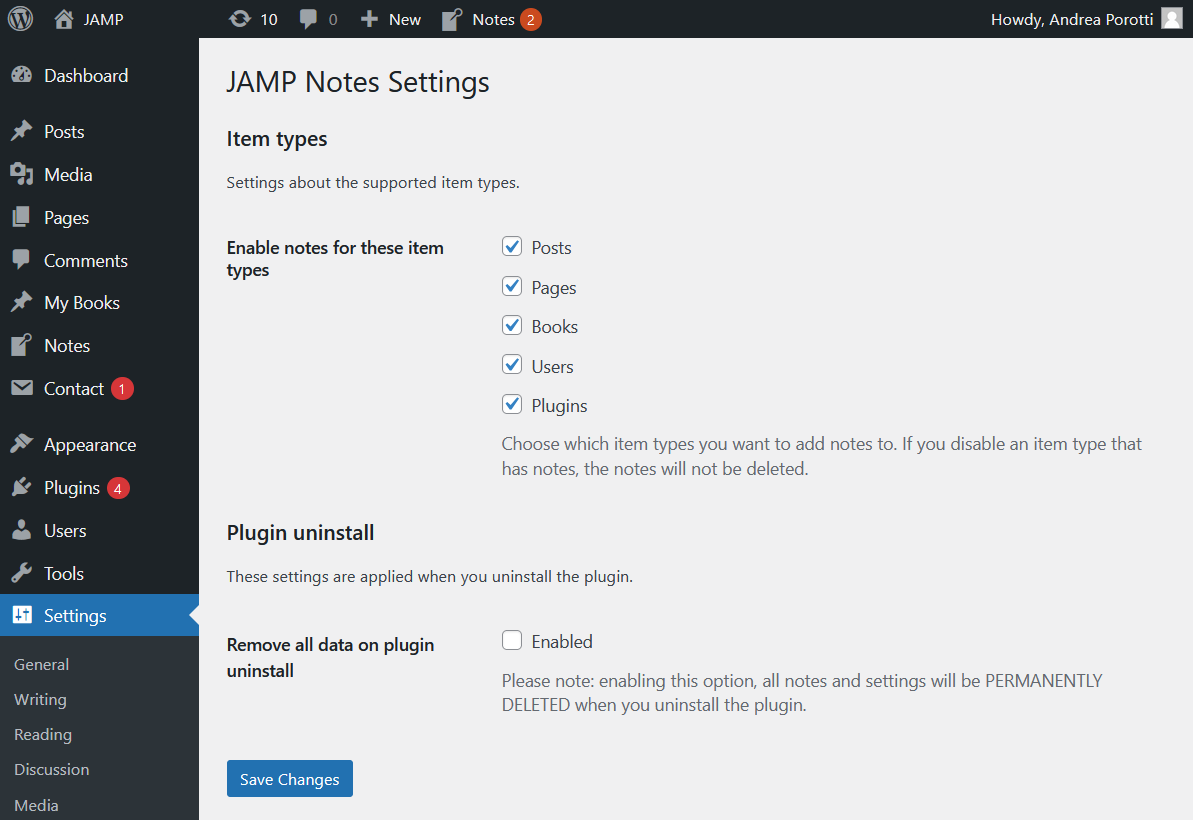This screenshot has height=820, width=1193.
Task: Click the Plugins plug icon
Action: click(22, 488)
